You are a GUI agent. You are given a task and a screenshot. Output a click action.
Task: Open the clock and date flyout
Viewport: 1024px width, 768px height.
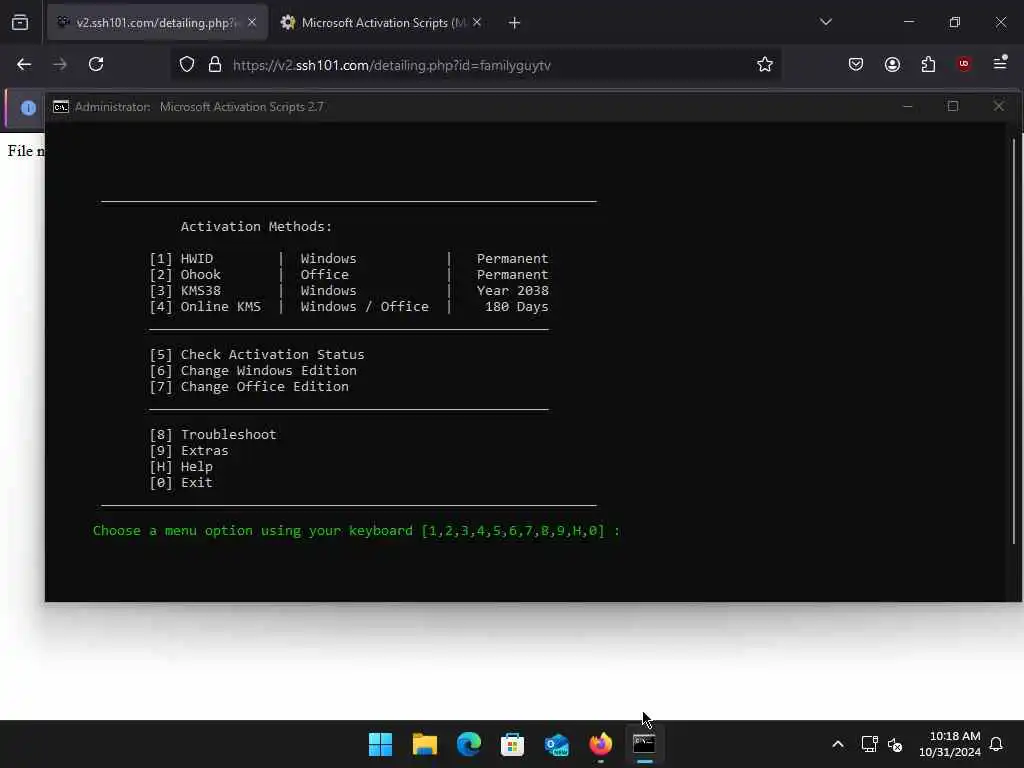[950, 744]
